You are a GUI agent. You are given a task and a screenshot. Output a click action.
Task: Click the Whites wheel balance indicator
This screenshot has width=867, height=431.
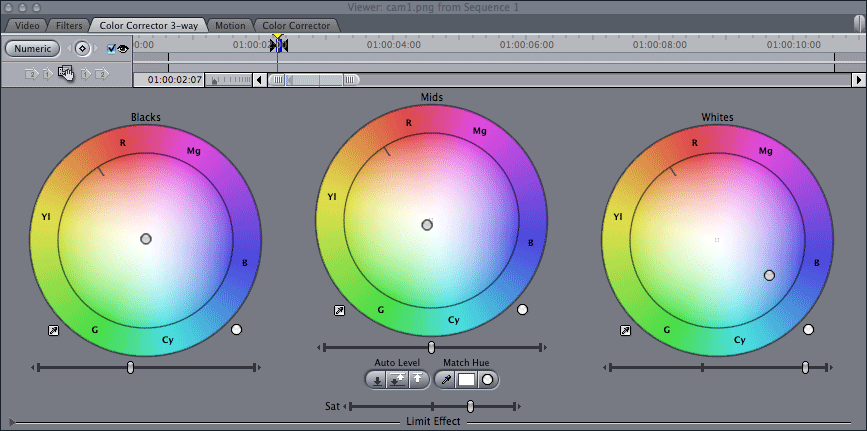[769, 276]
